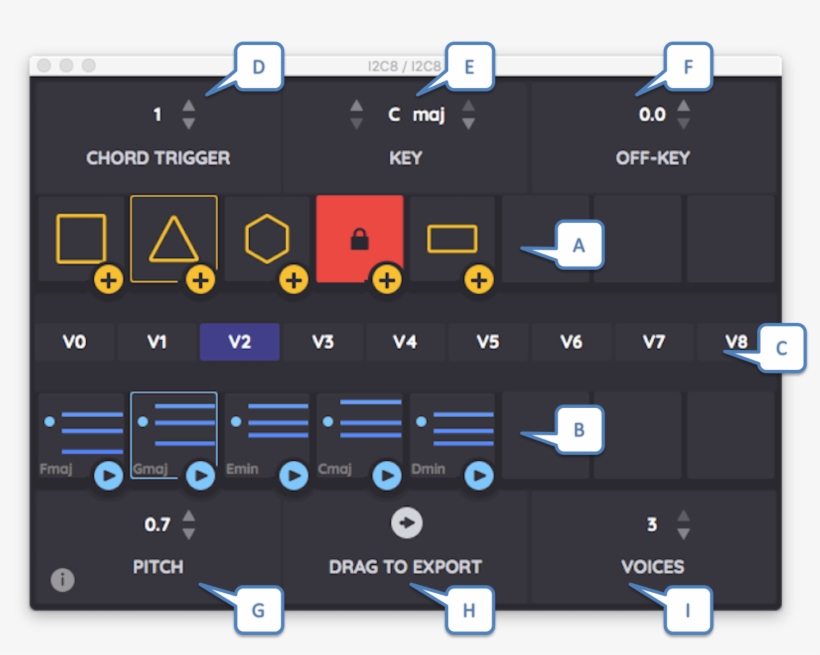Image resolution: width=820 pixels, height=655 pixels.
Task: Select the triangle chord trigger pad
Action: (172, 238)
